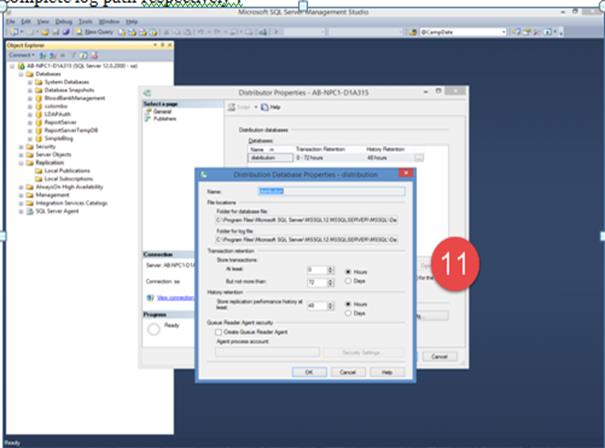Select the distribution row in Databases grid
Viewport: 605px width, 448px height.
[336, 158]
